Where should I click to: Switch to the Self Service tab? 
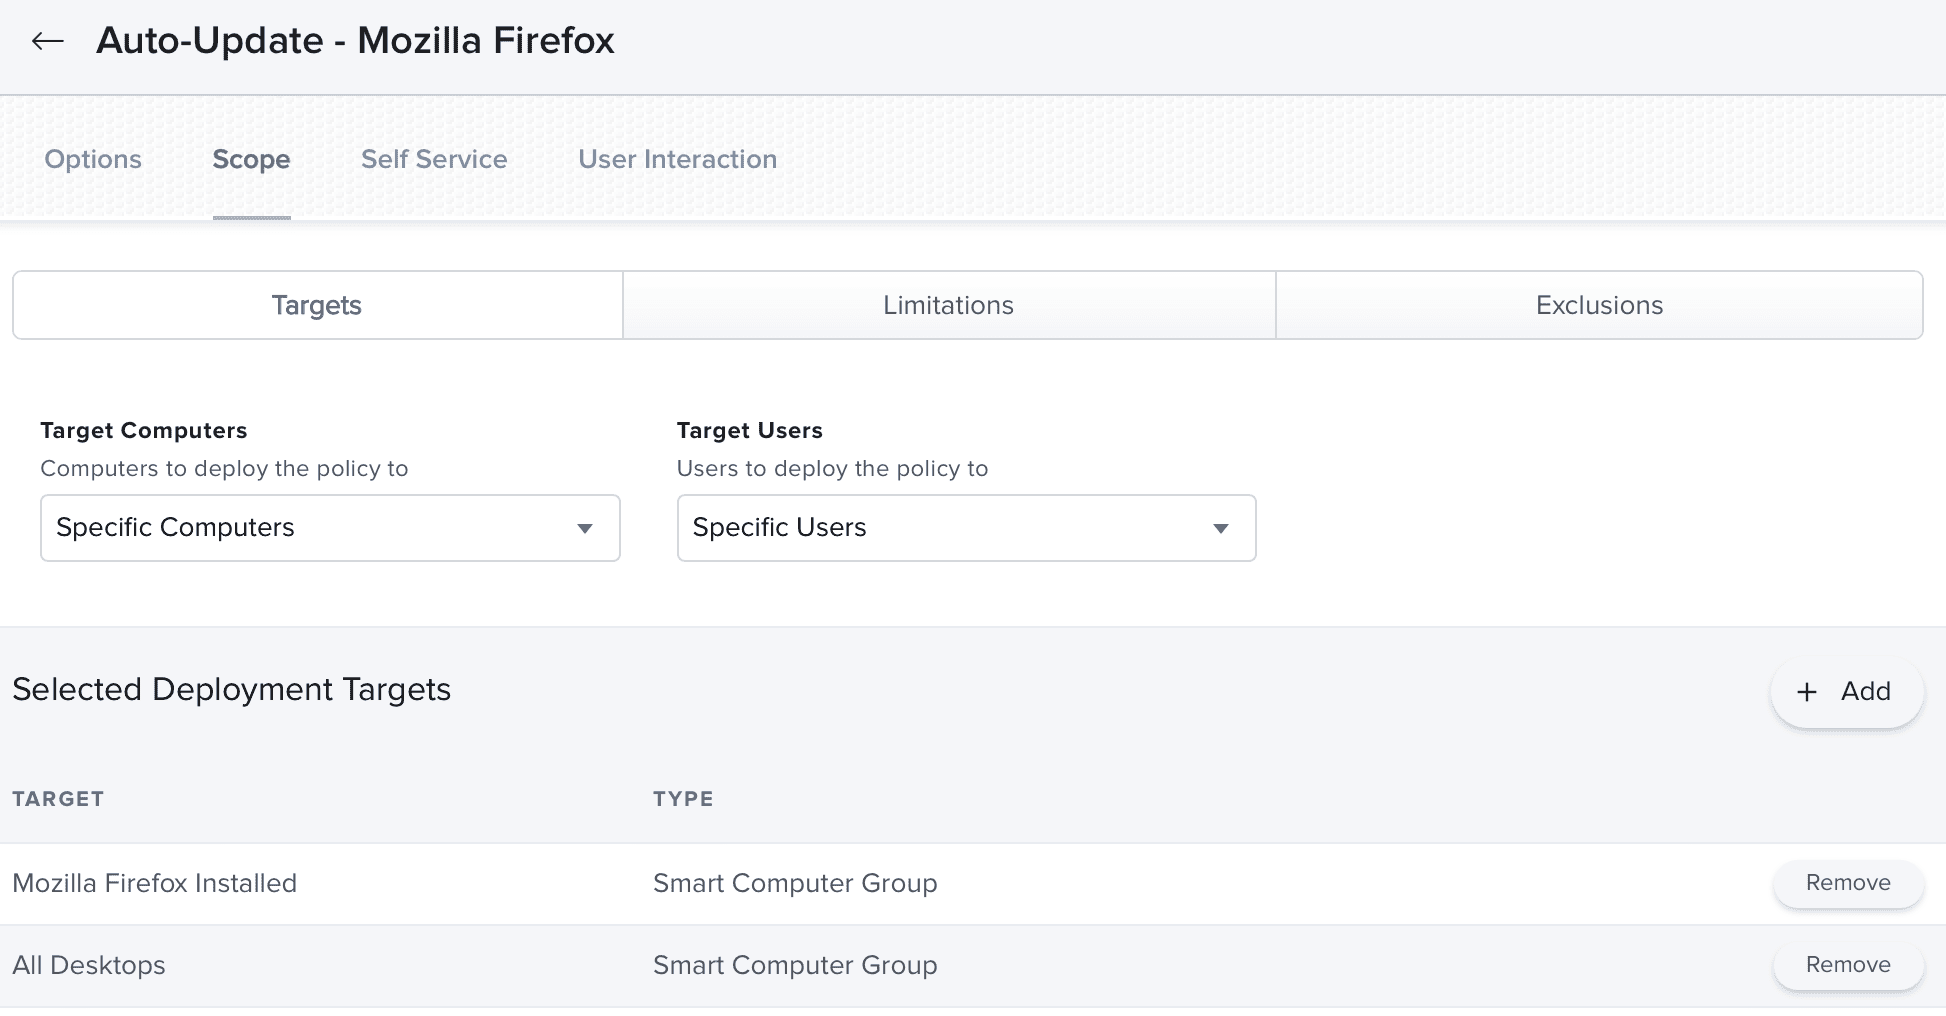pyautogui.click(x=434, y=159)
